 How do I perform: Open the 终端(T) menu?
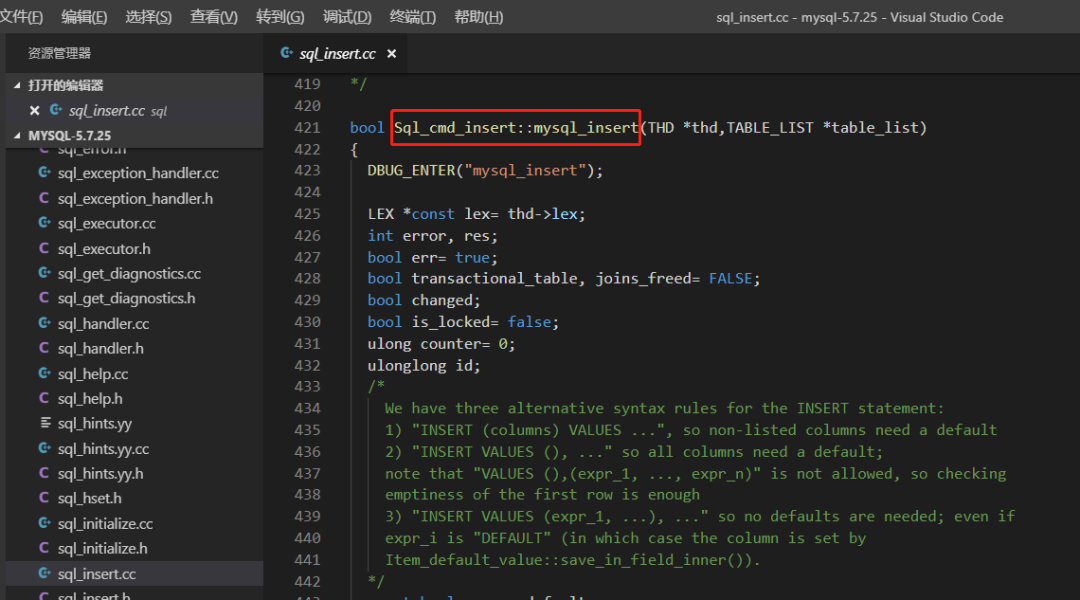pyautogui.click(x=413, y=17)
